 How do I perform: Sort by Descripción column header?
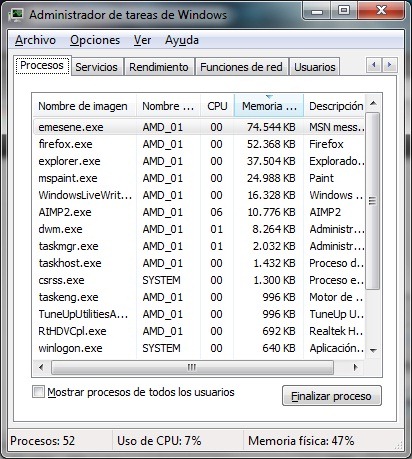[x=334, y=106]
